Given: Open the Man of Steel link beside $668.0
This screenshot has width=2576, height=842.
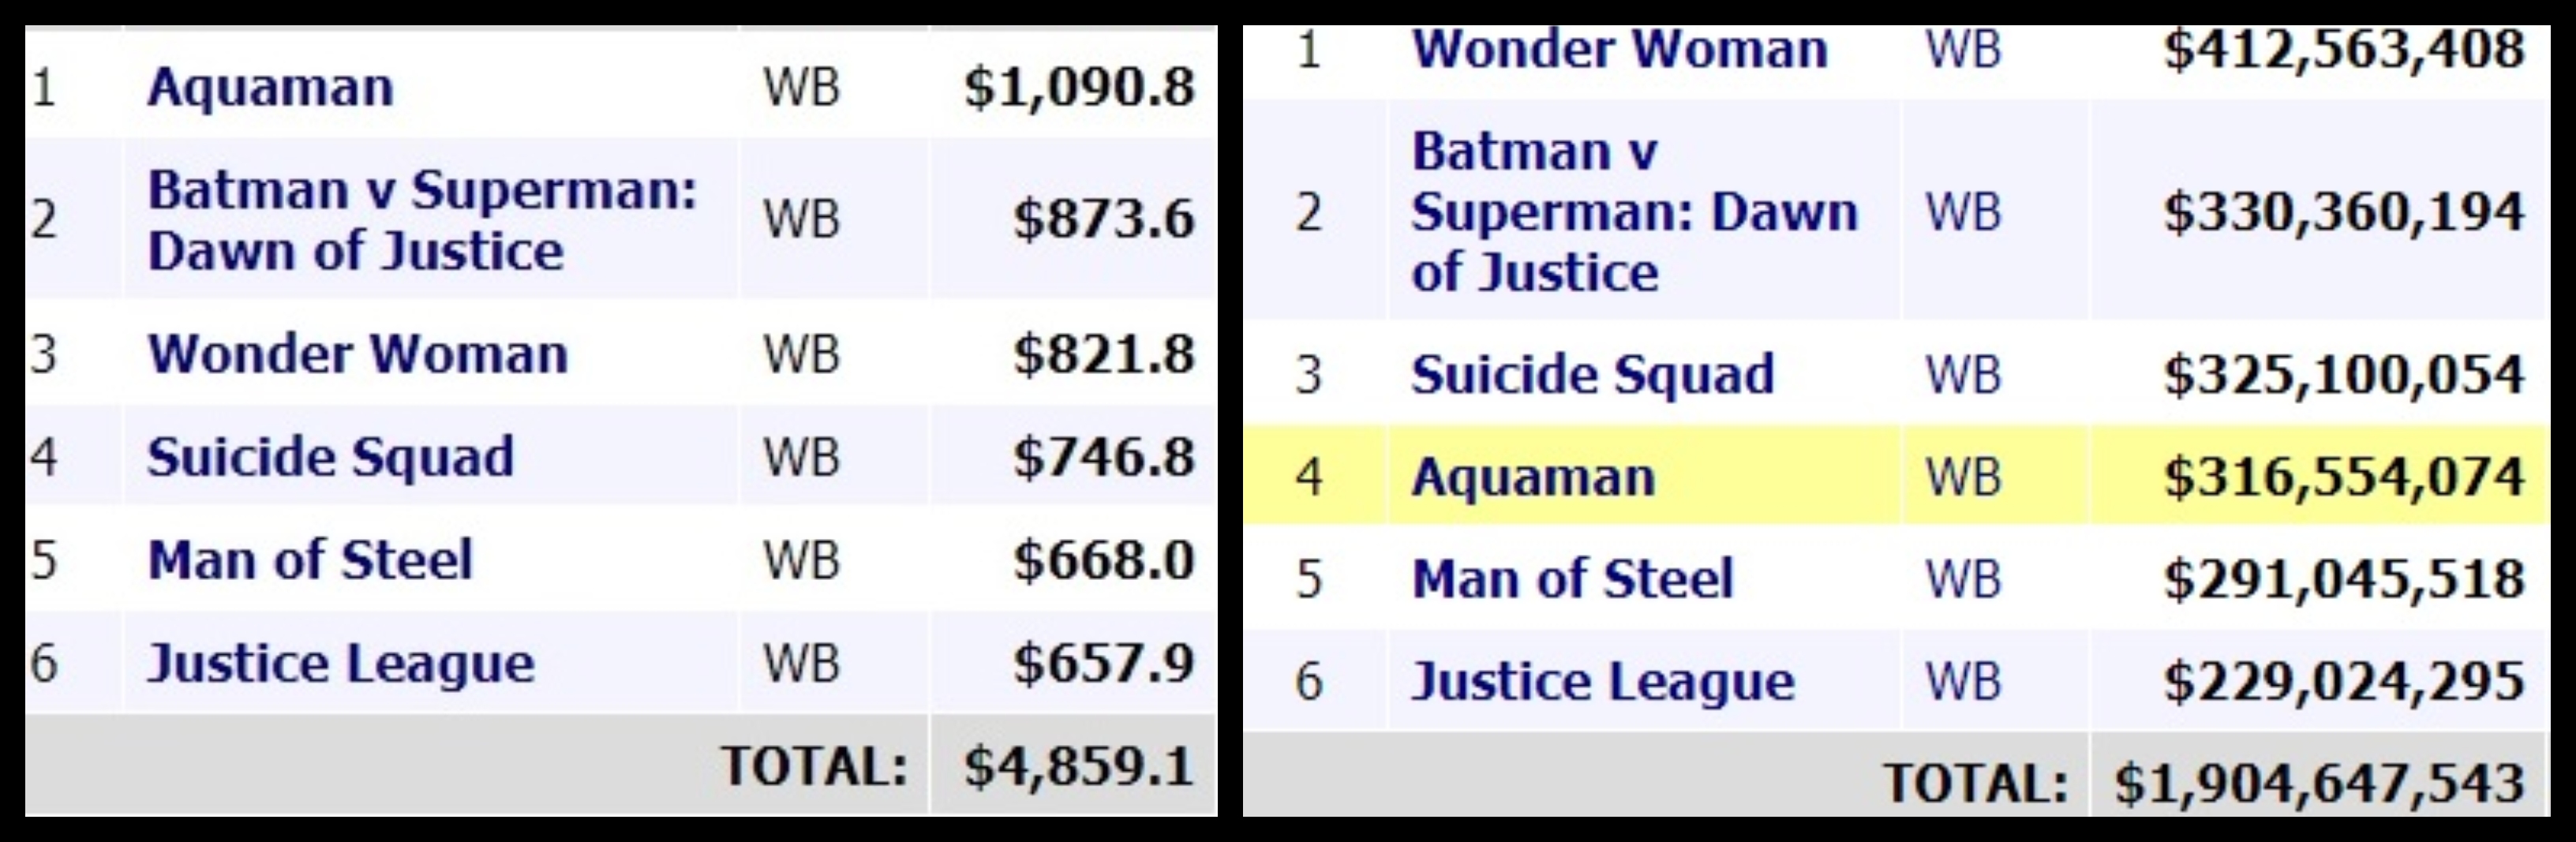Looking at the screenshot, I should (310, 560).
